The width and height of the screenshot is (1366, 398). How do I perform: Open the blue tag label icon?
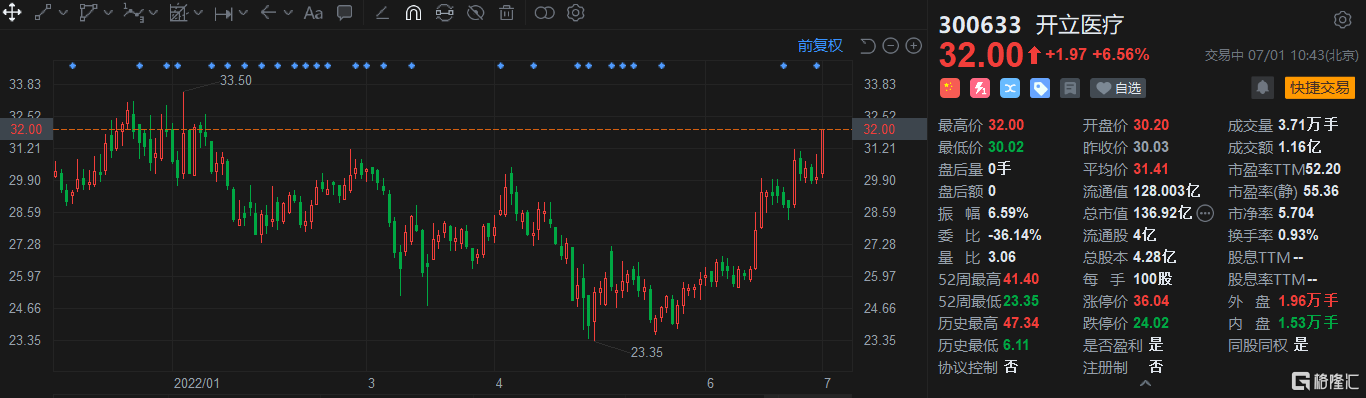1040,88
